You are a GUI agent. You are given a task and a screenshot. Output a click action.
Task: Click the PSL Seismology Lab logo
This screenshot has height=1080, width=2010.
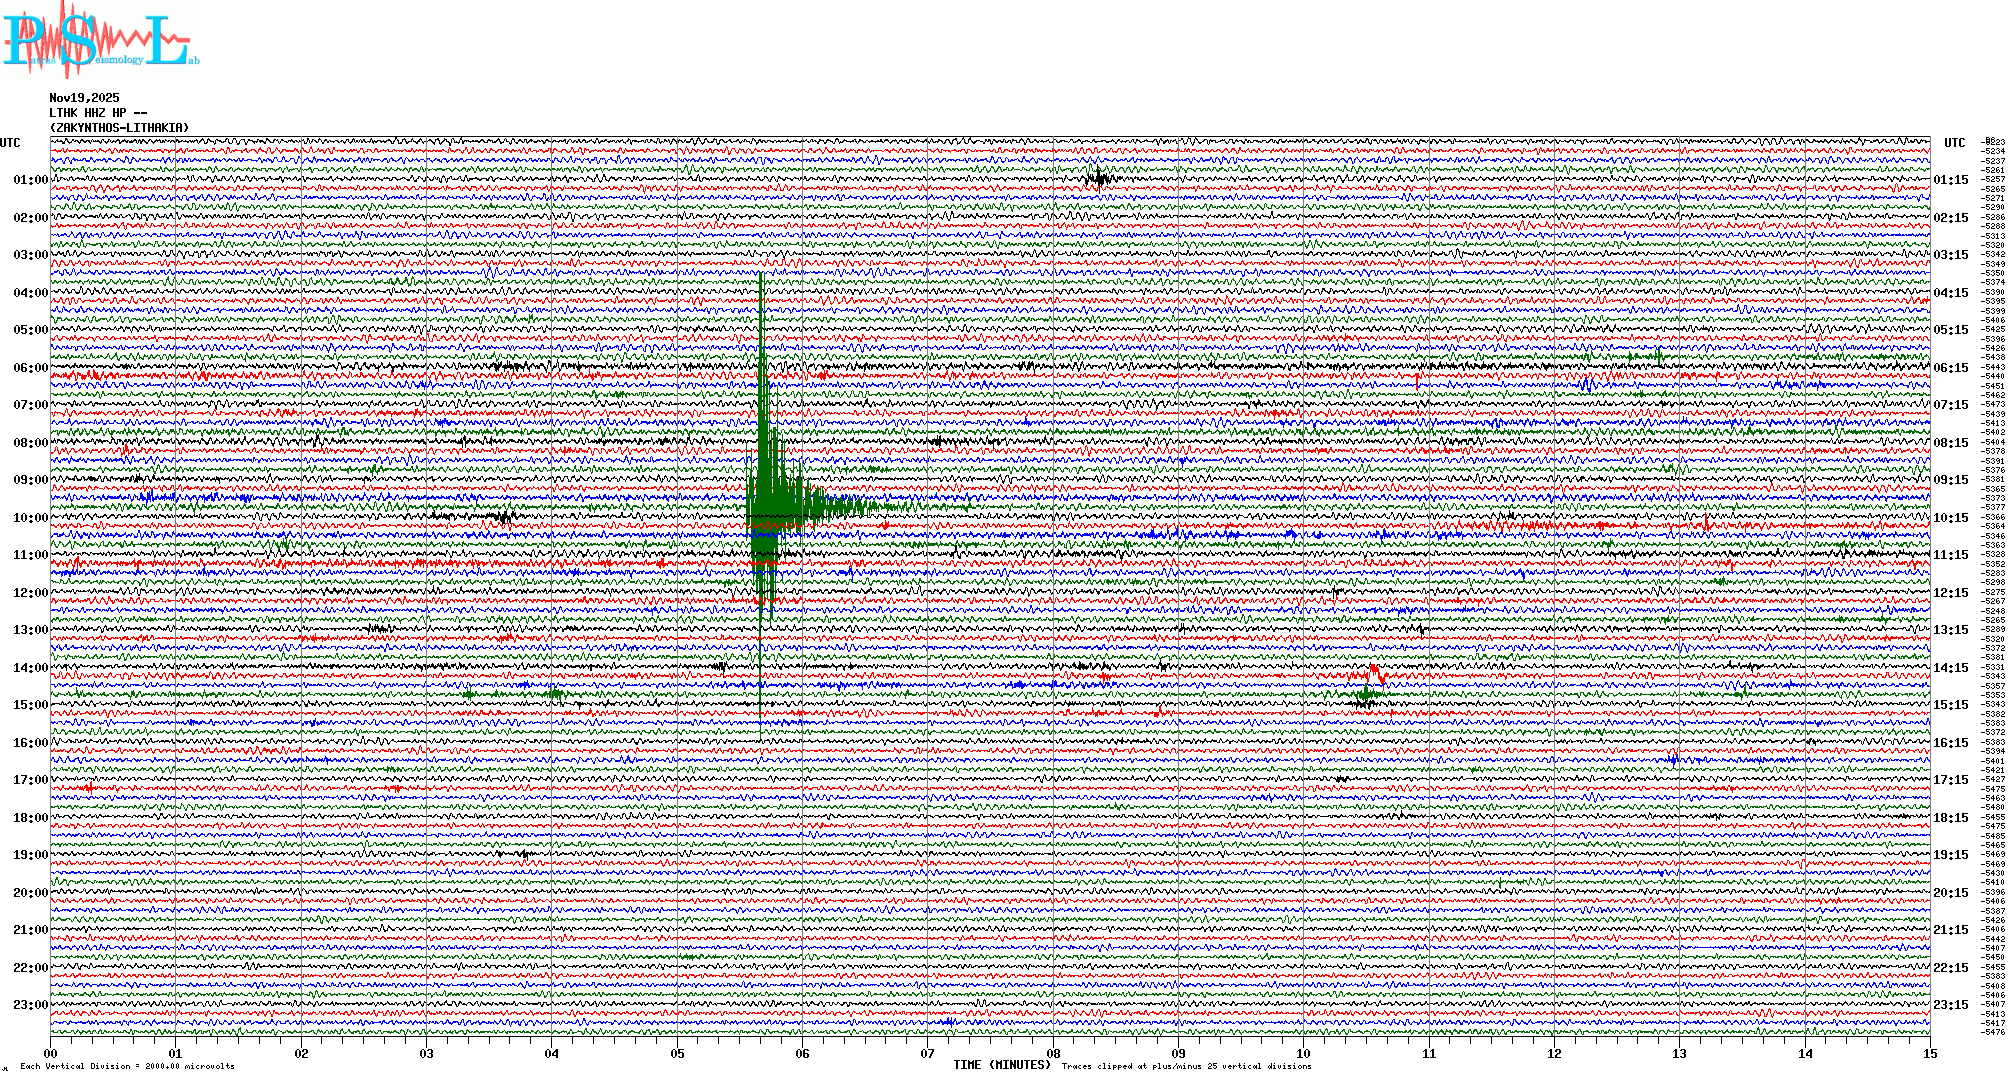click(98, 40)
